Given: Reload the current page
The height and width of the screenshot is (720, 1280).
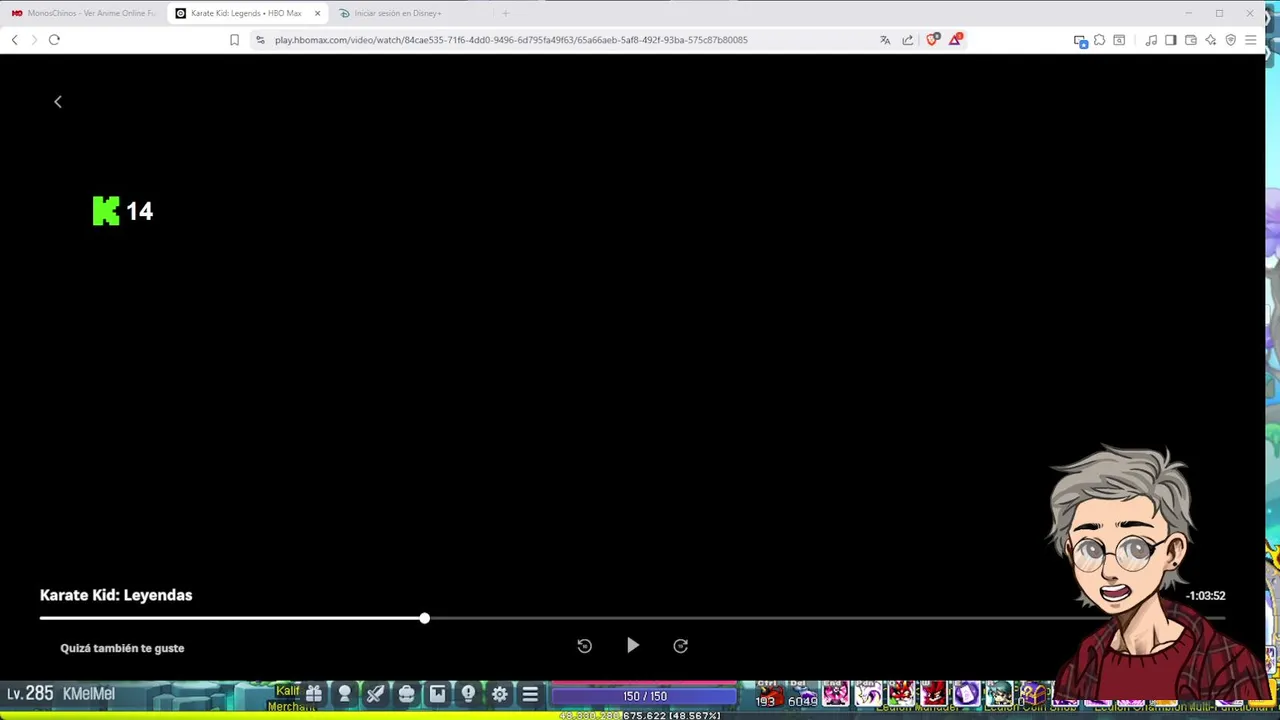Looking at the screenshot, I should (x=54, y=40).
